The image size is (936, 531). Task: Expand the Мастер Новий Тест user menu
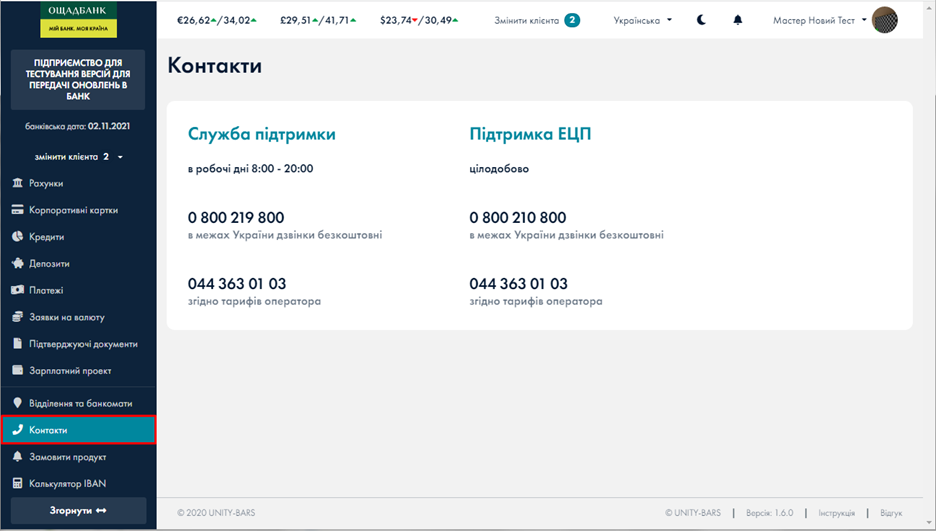coord(820,20)
